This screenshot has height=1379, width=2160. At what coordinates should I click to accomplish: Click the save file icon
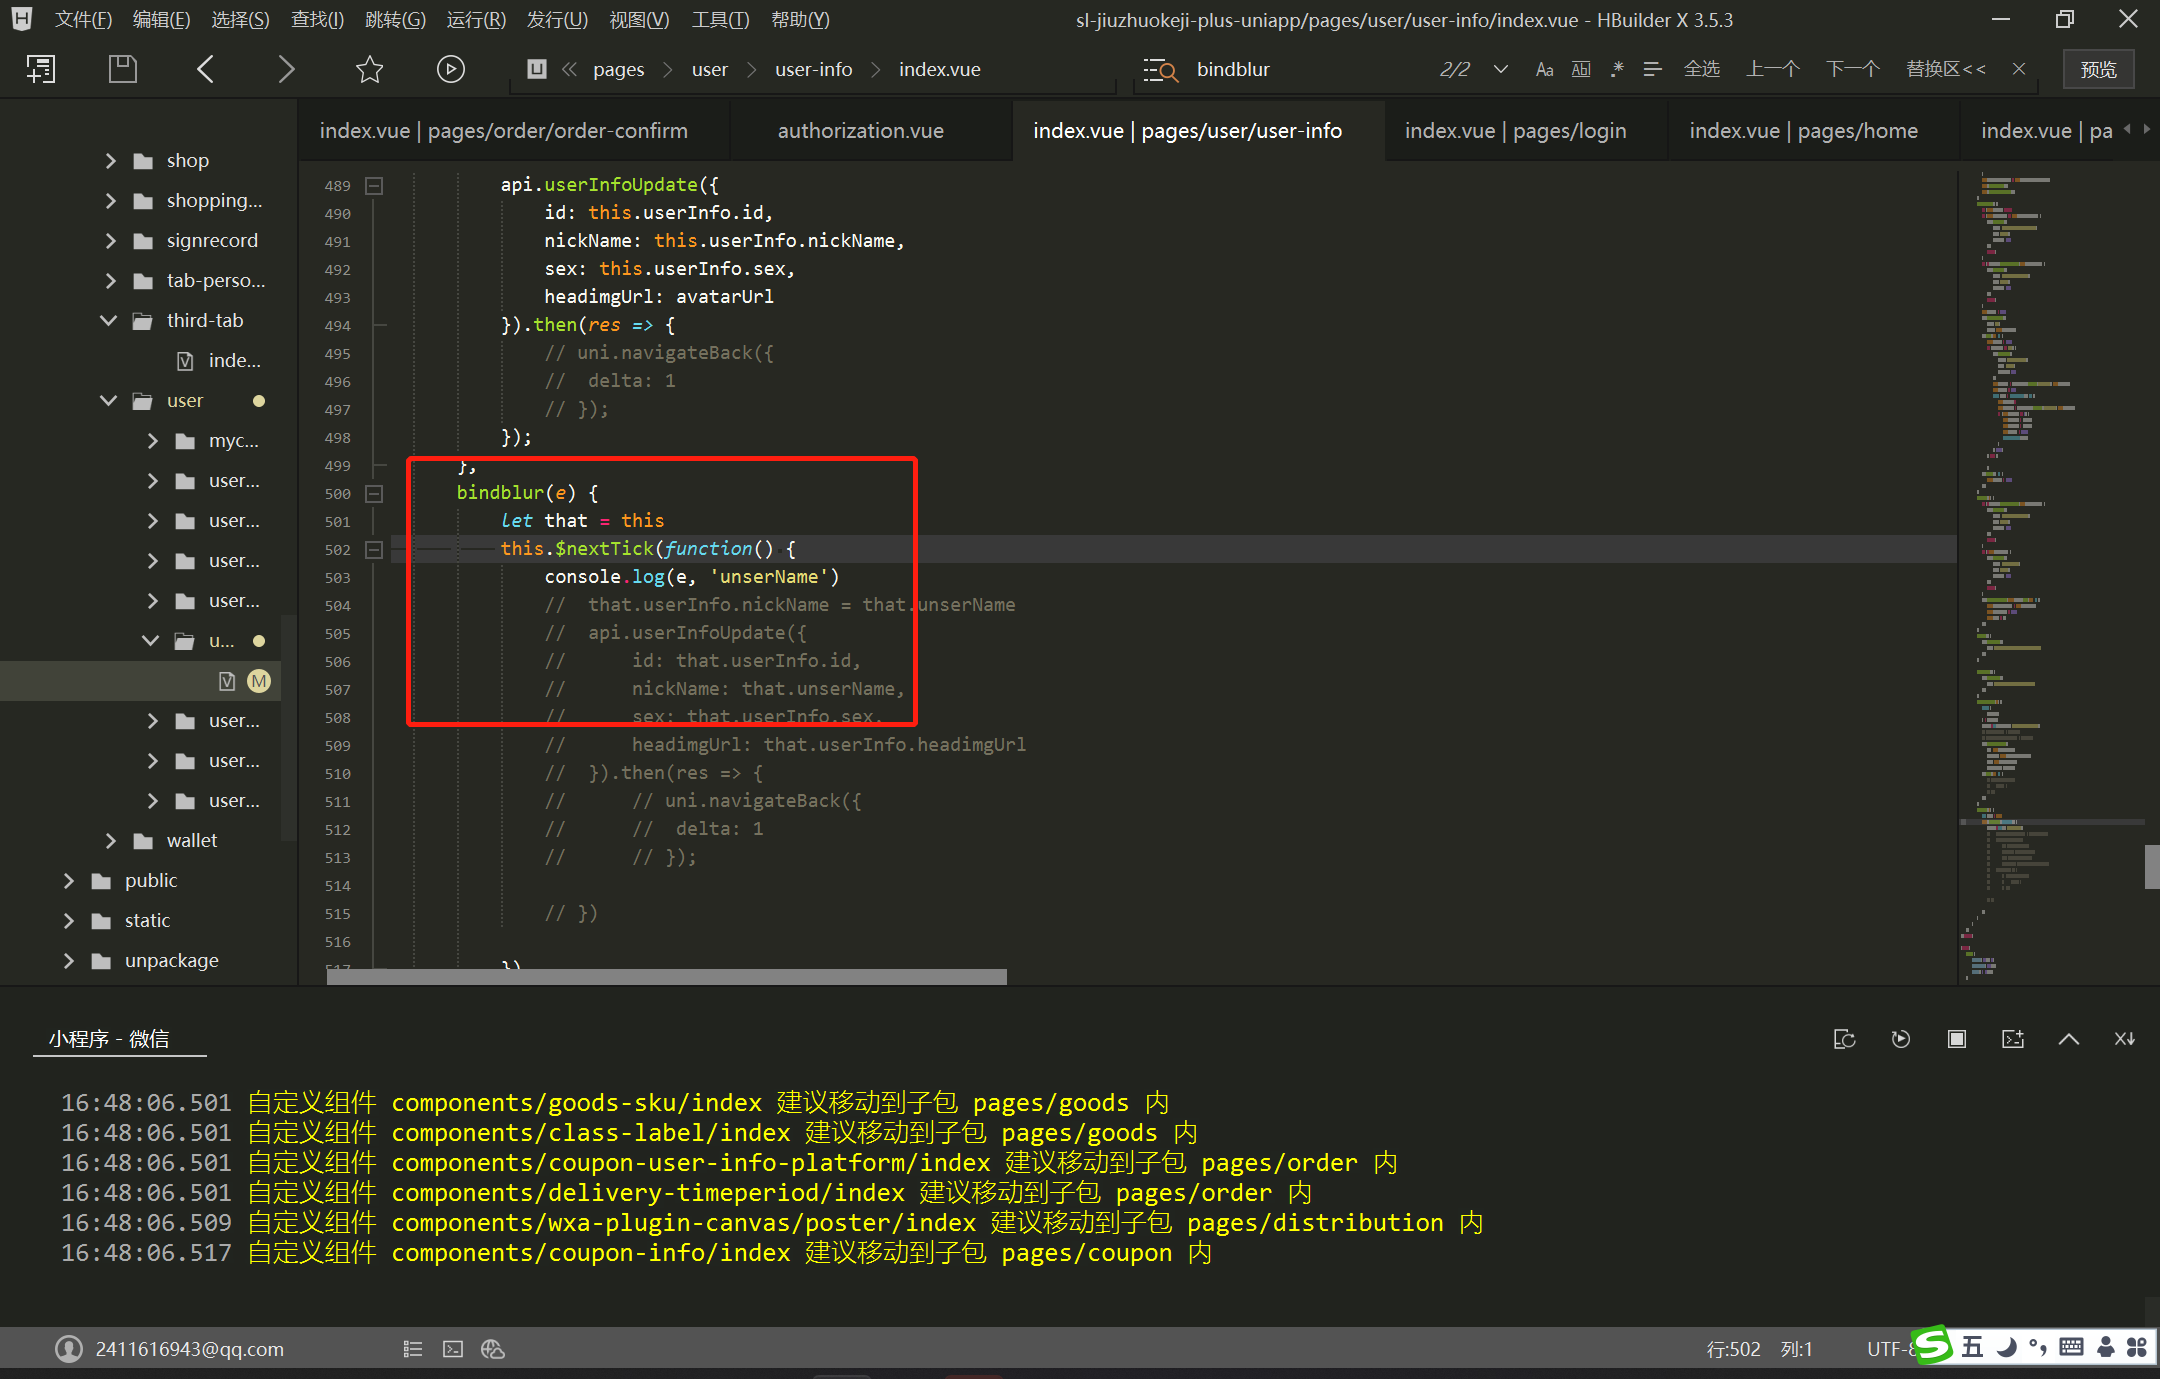122,69
